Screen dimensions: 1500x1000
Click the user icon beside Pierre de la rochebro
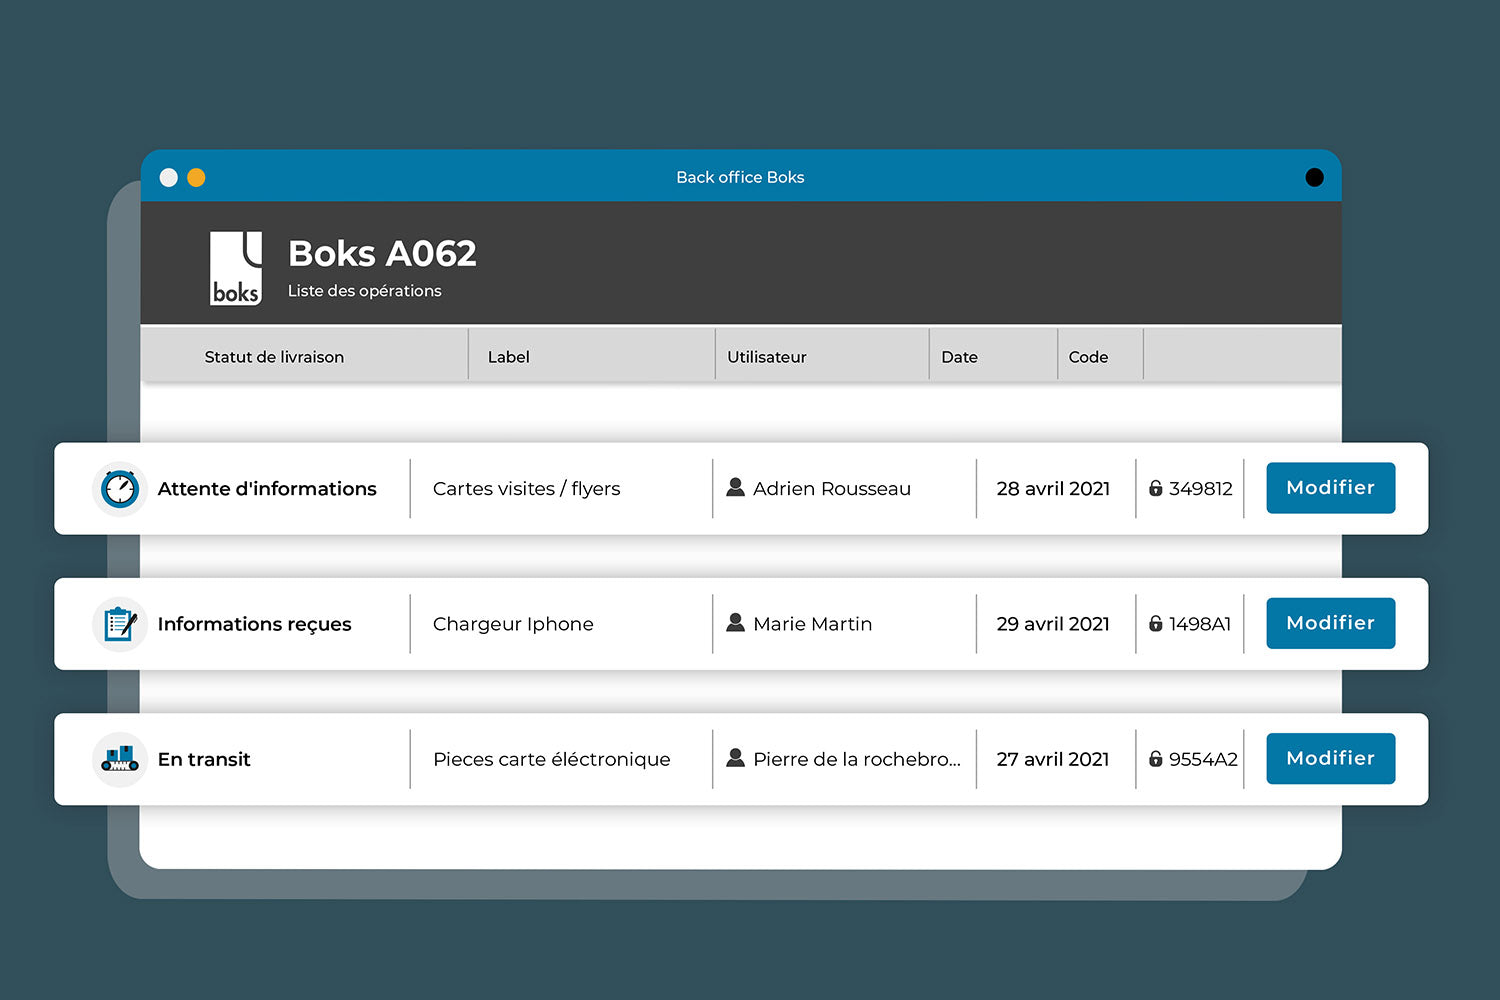click(x=735, y=758)
